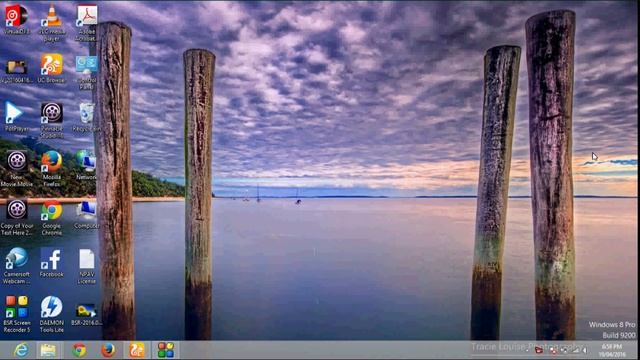Click the UC Browser taskbar icon
The width and height of the screenshot is (640, 360).
(x=137, y=350)
